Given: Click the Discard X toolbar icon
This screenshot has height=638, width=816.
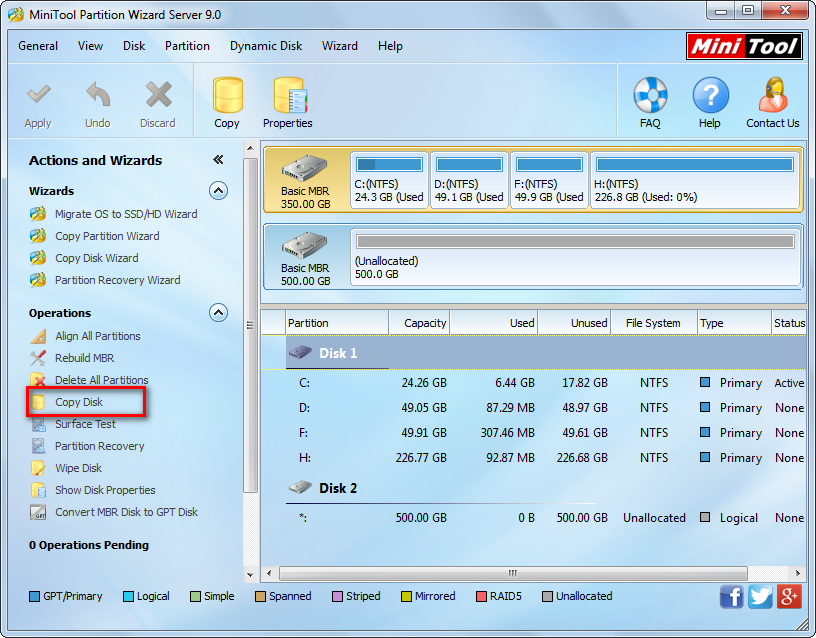Looking at the screenshot, I should [x=158, y=96].
